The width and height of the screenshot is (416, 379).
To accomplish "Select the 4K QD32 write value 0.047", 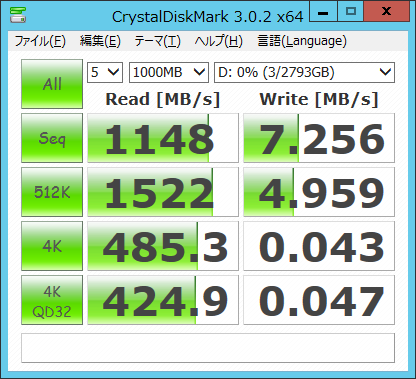I will (319, 300).
